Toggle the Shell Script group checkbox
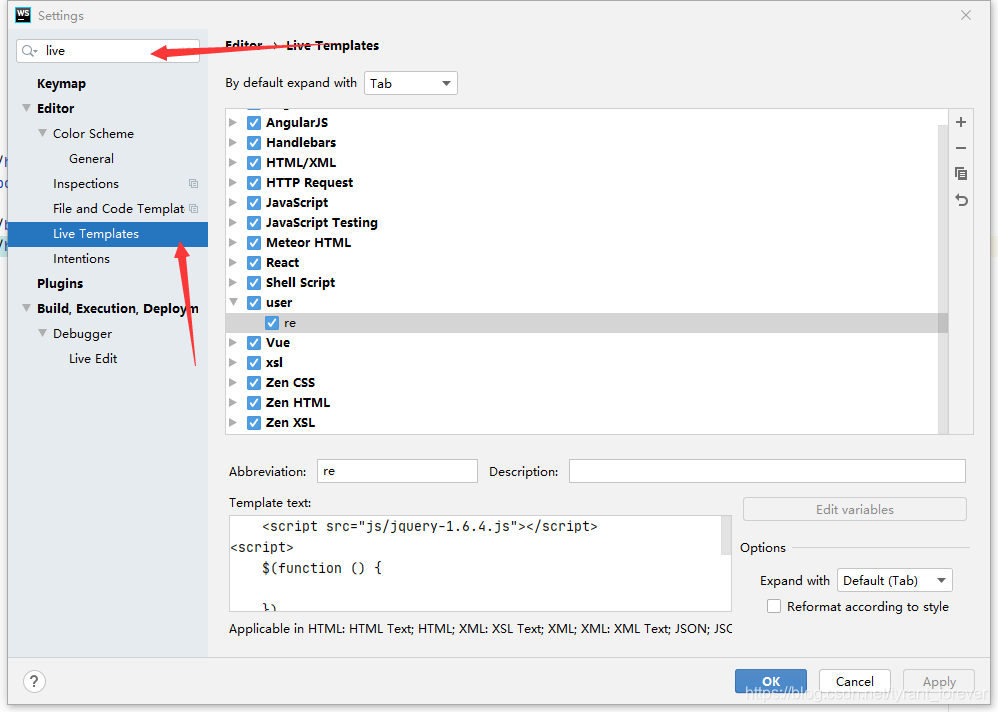998x712 pixels. (x=254, y=283)
